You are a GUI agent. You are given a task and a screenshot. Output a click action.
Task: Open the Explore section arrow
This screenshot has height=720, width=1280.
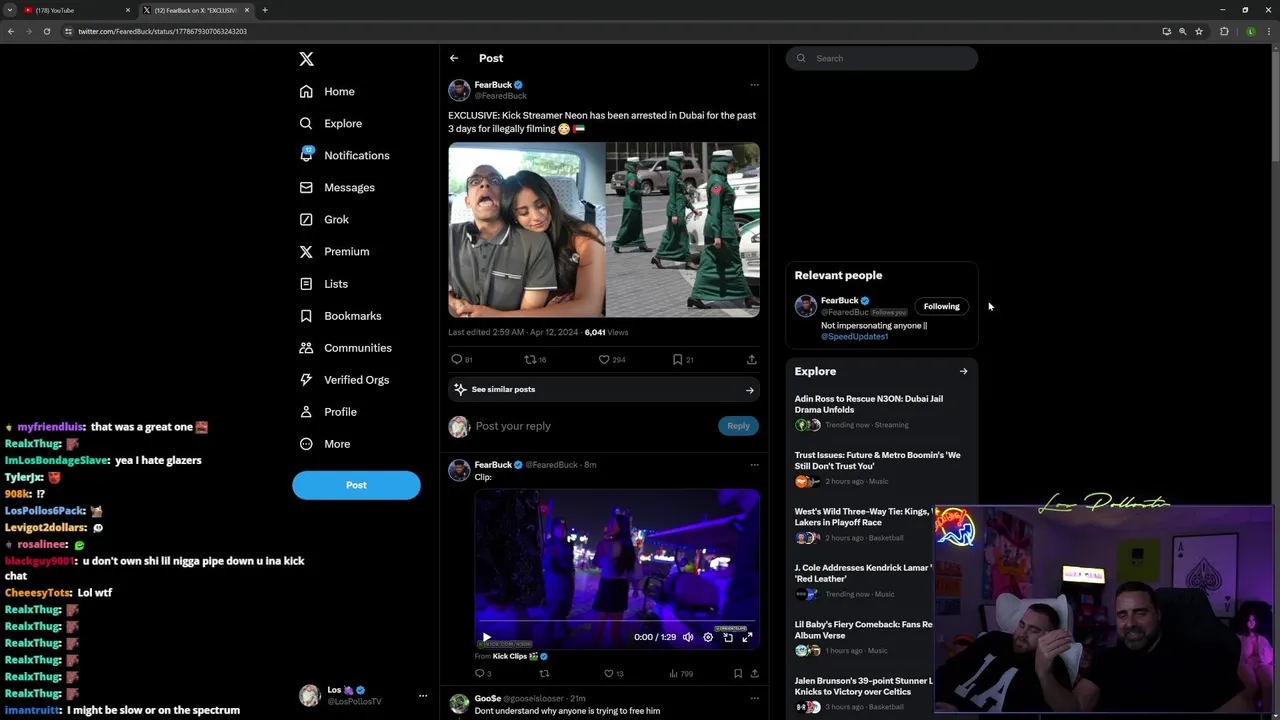[x=963, y=371]
